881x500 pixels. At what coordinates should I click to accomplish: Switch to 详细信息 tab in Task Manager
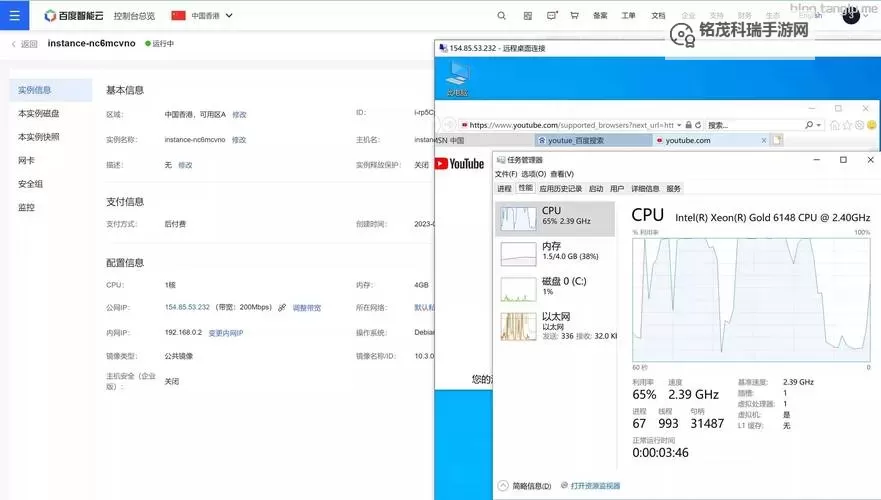[x=645, y=189]
